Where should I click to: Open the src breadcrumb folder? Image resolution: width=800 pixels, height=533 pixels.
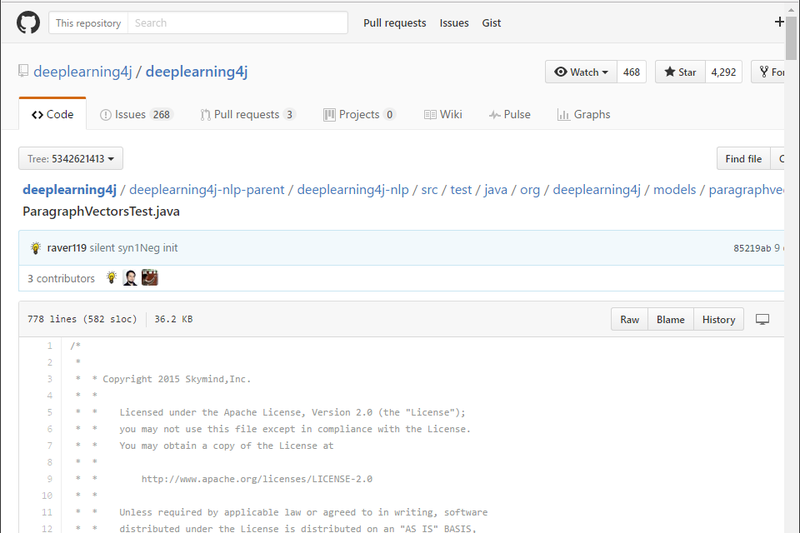click(430, 190)
